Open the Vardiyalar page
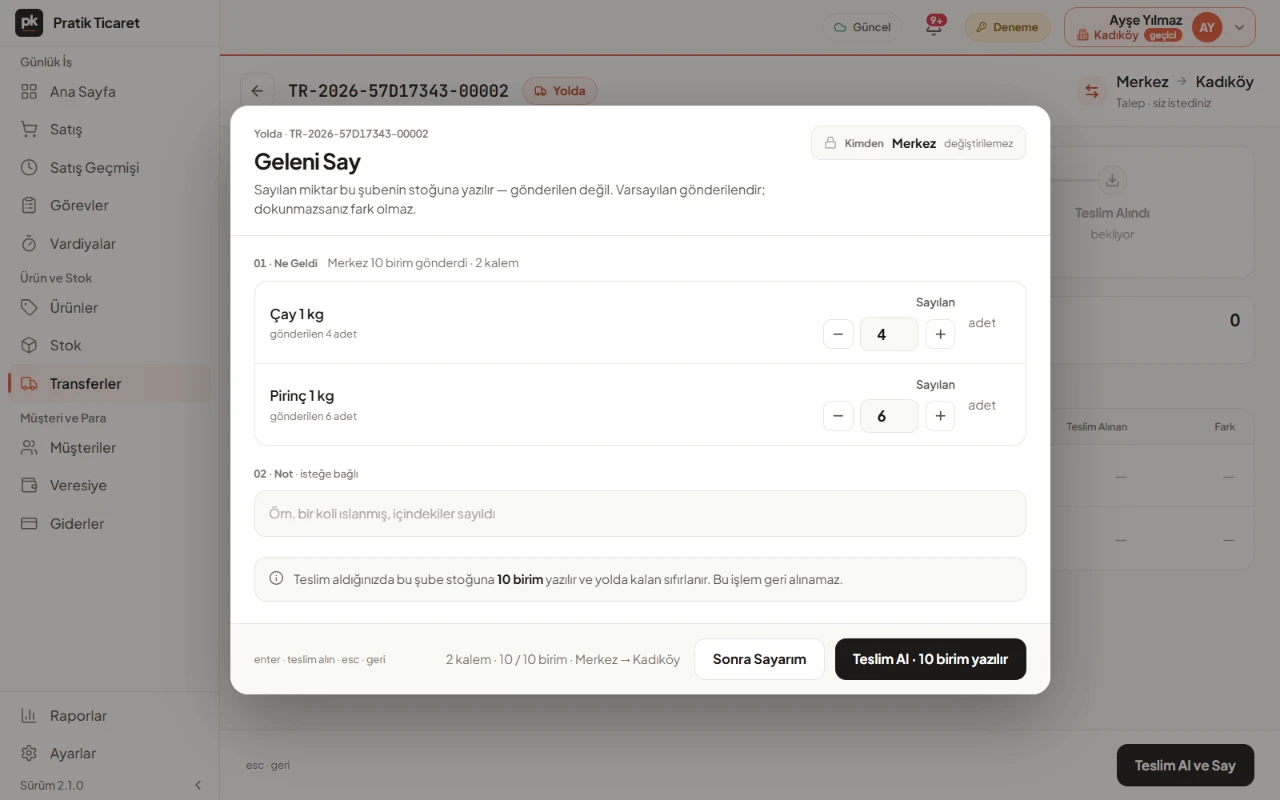 109,243
